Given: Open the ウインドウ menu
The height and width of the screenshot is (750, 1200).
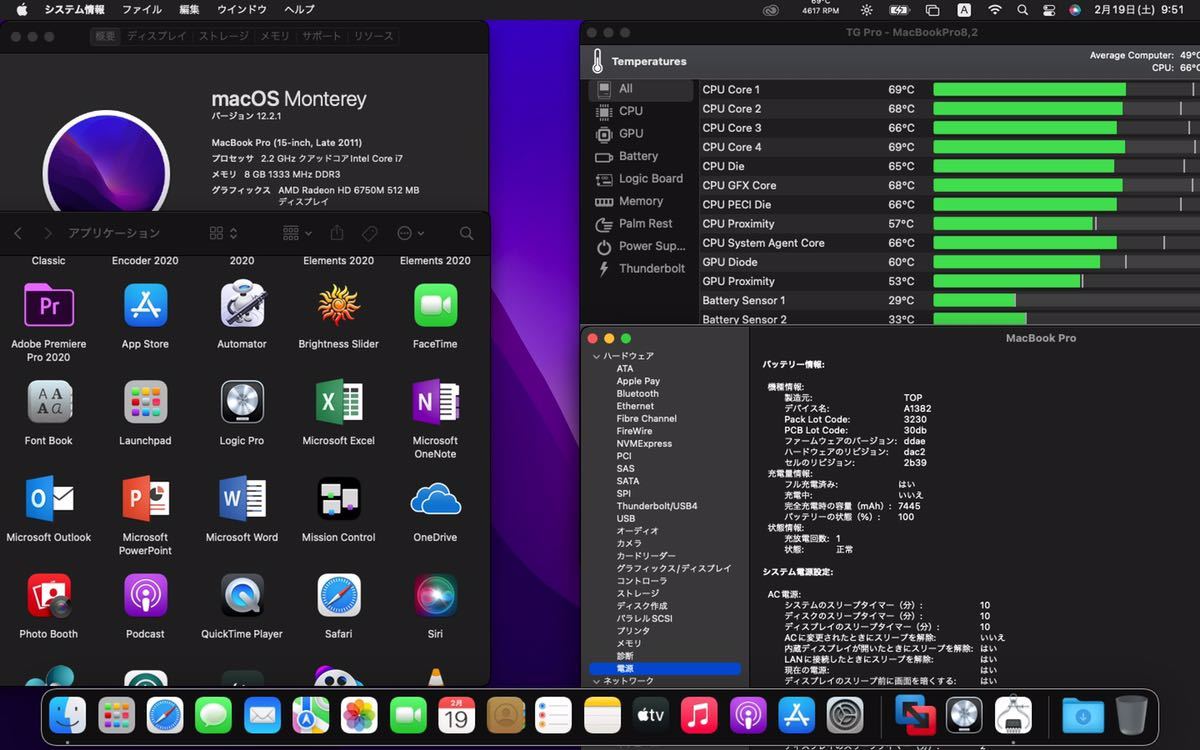Looking at the screenshot, I should pos(242,10).
